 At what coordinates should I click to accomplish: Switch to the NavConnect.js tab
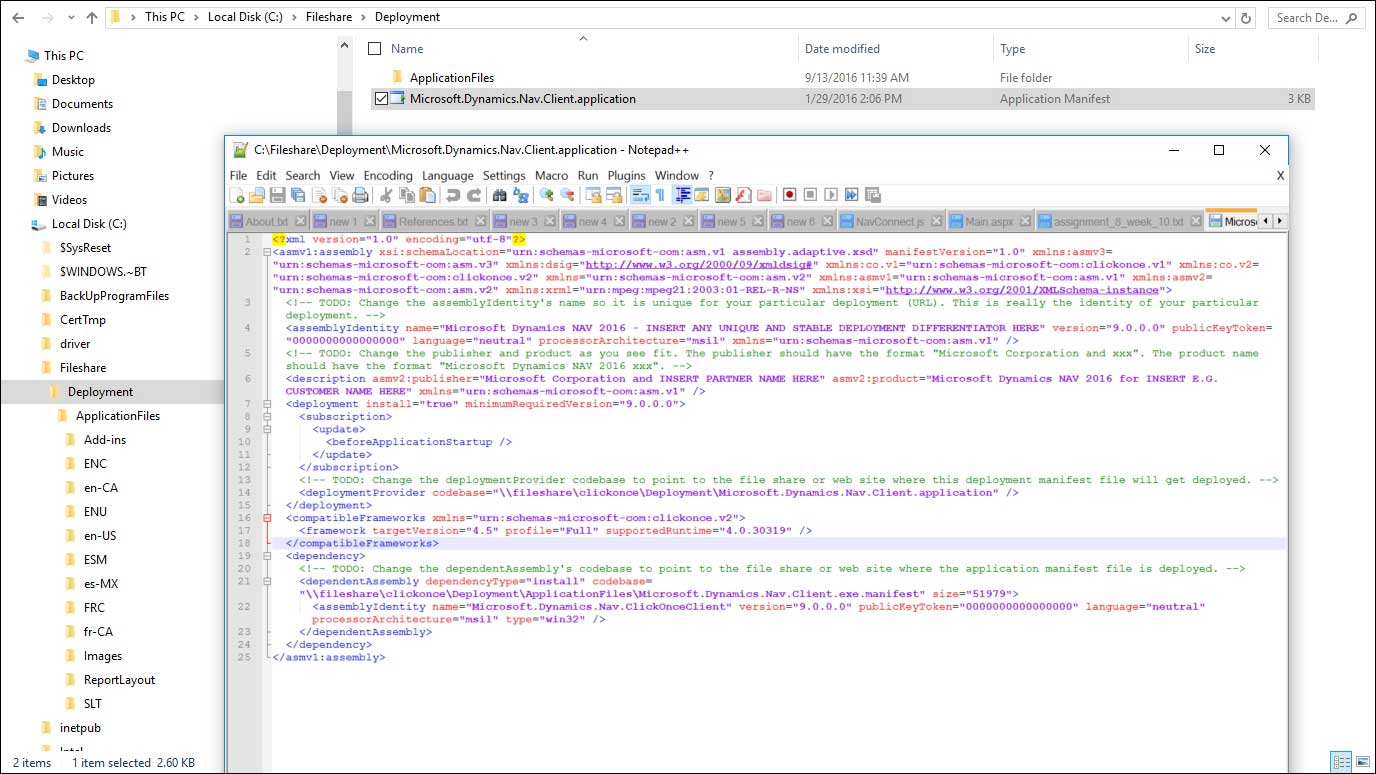[889, 220]
